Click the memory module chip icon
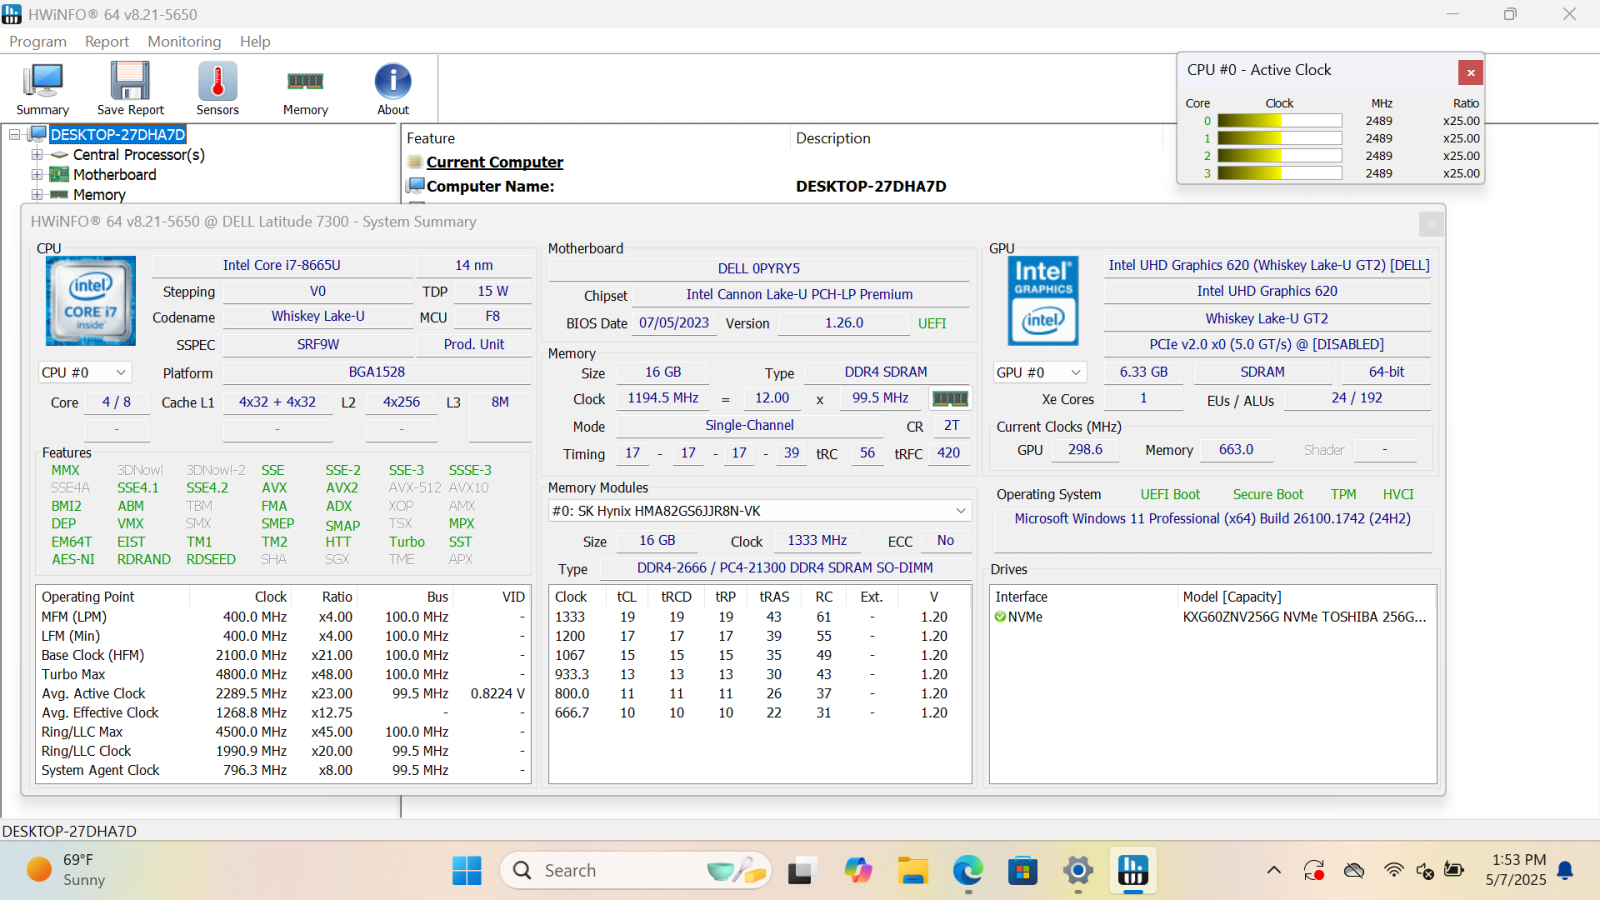Viewport: 1600px width, 900px height. click(949, 398)
